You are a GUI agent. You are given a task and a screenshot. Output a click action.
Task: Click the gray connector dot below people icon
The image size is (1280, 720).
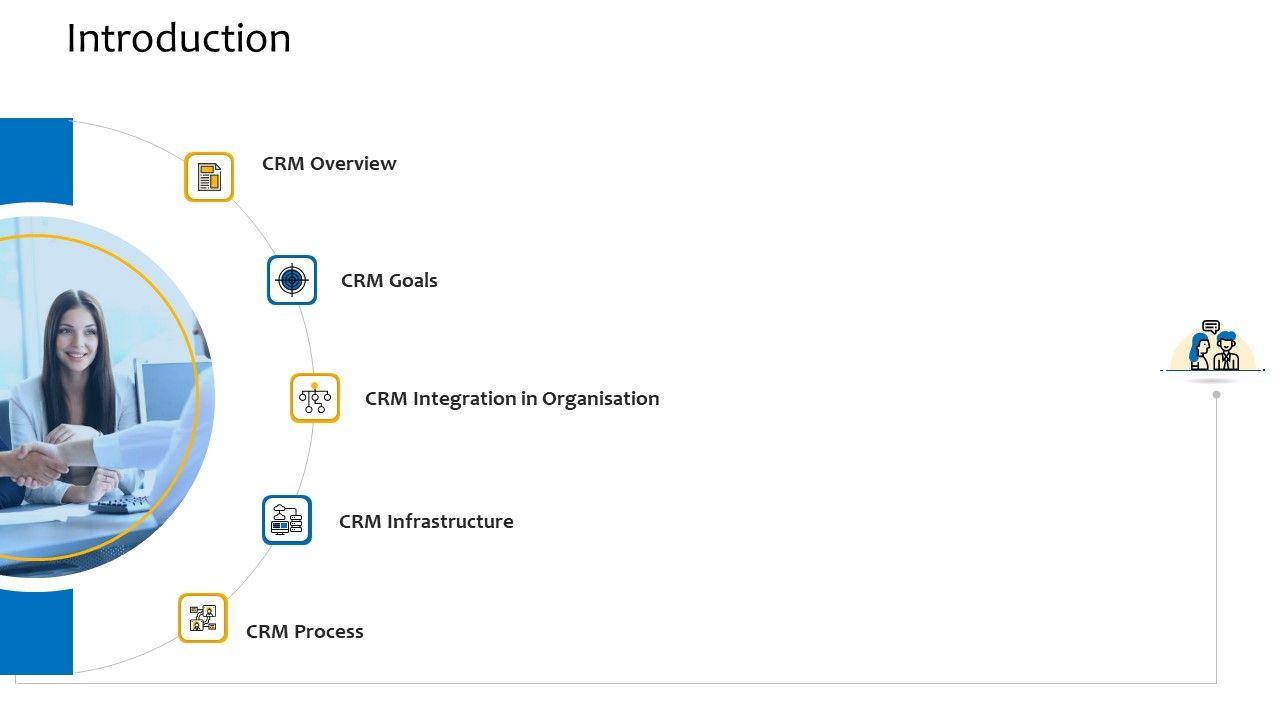(x=1216, y=395)
